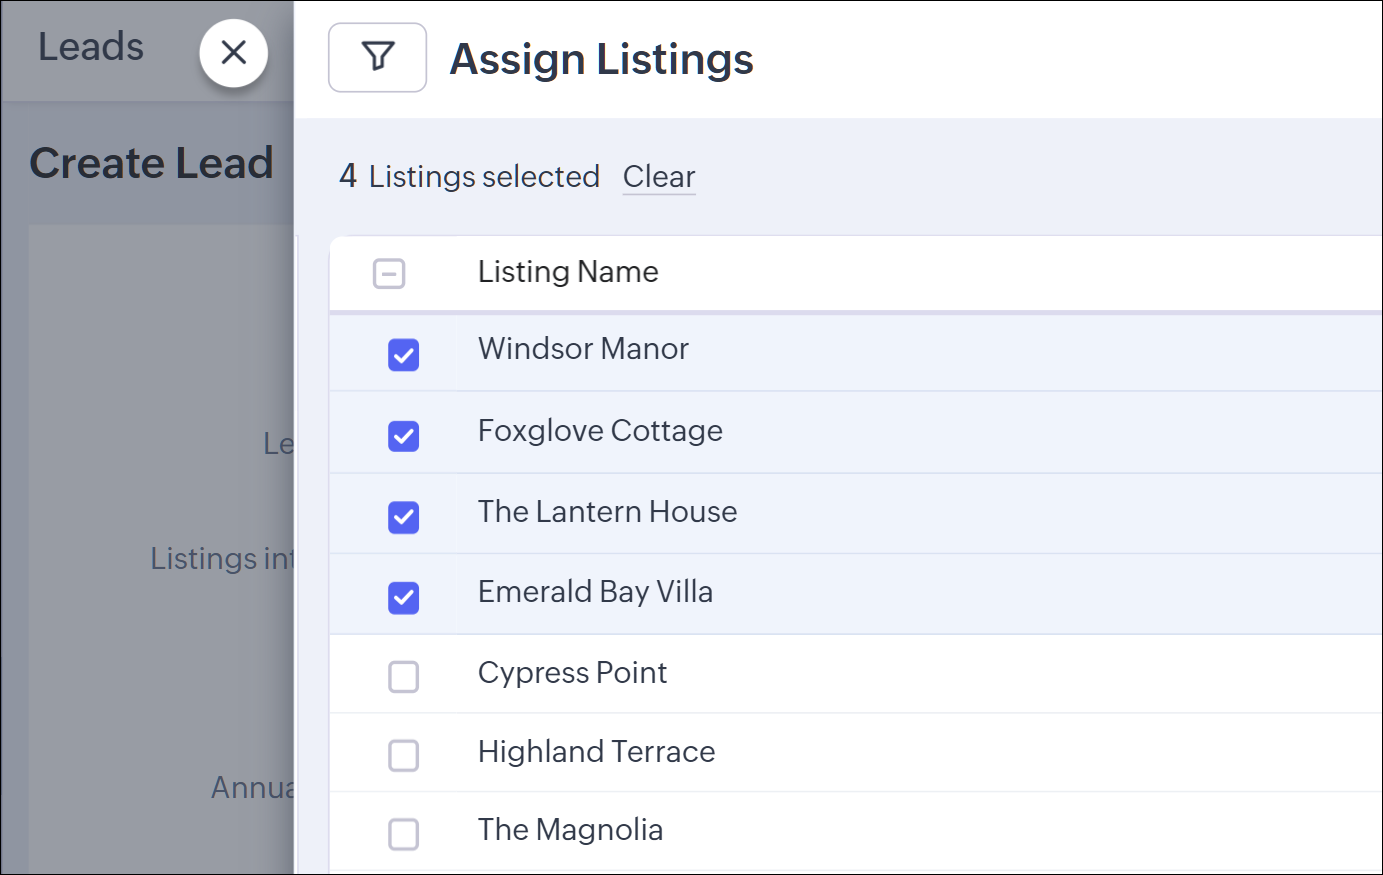
Task: Click The Magnolia listing name
Action: pos(570,830)
